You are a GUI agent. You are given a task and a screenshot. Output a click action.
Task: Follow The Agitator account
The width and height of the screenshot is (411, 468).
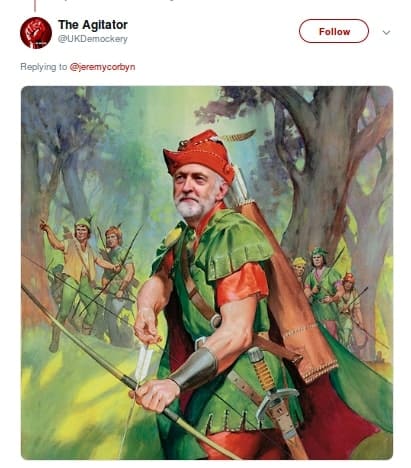coord(334,31)
